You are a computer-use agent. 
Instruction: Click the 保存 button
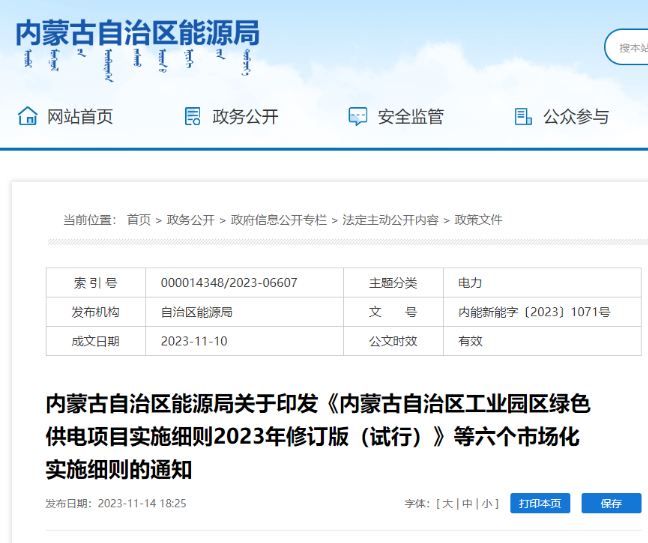611,504
